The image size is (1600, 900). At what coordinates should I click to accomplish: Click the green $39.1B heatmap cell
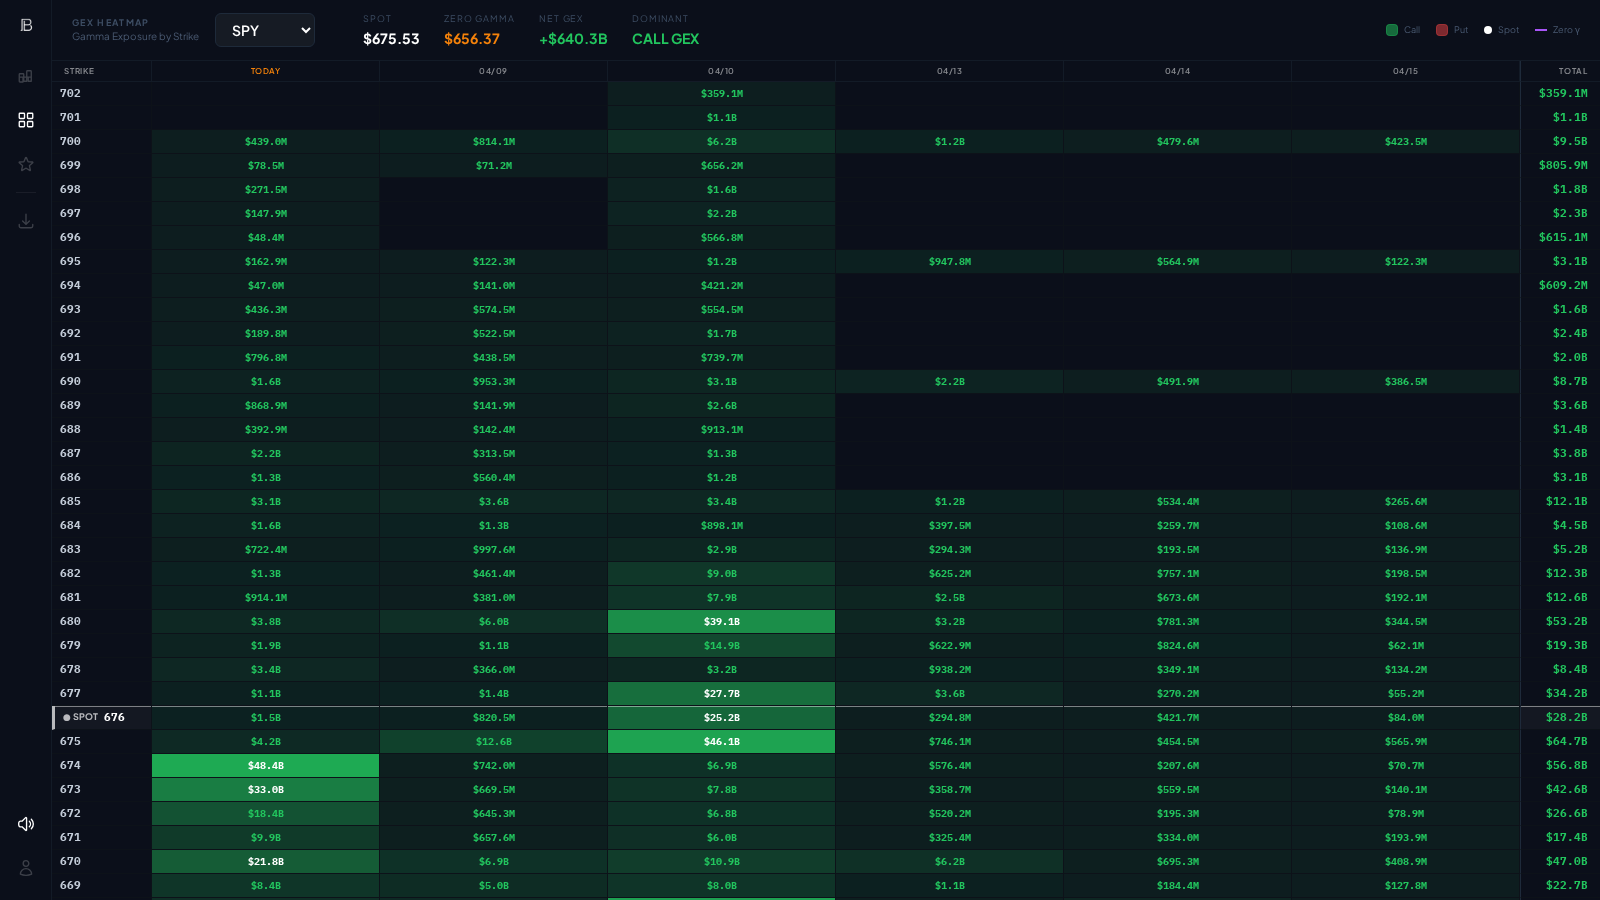(x=721, y=621)
